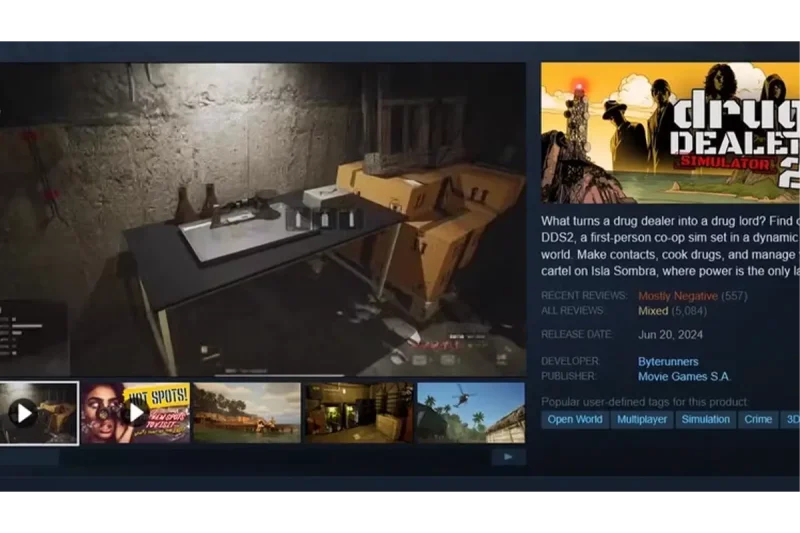Click the (557) recent reviews count
The image size is (800, 533).
(x=734, y=296)
